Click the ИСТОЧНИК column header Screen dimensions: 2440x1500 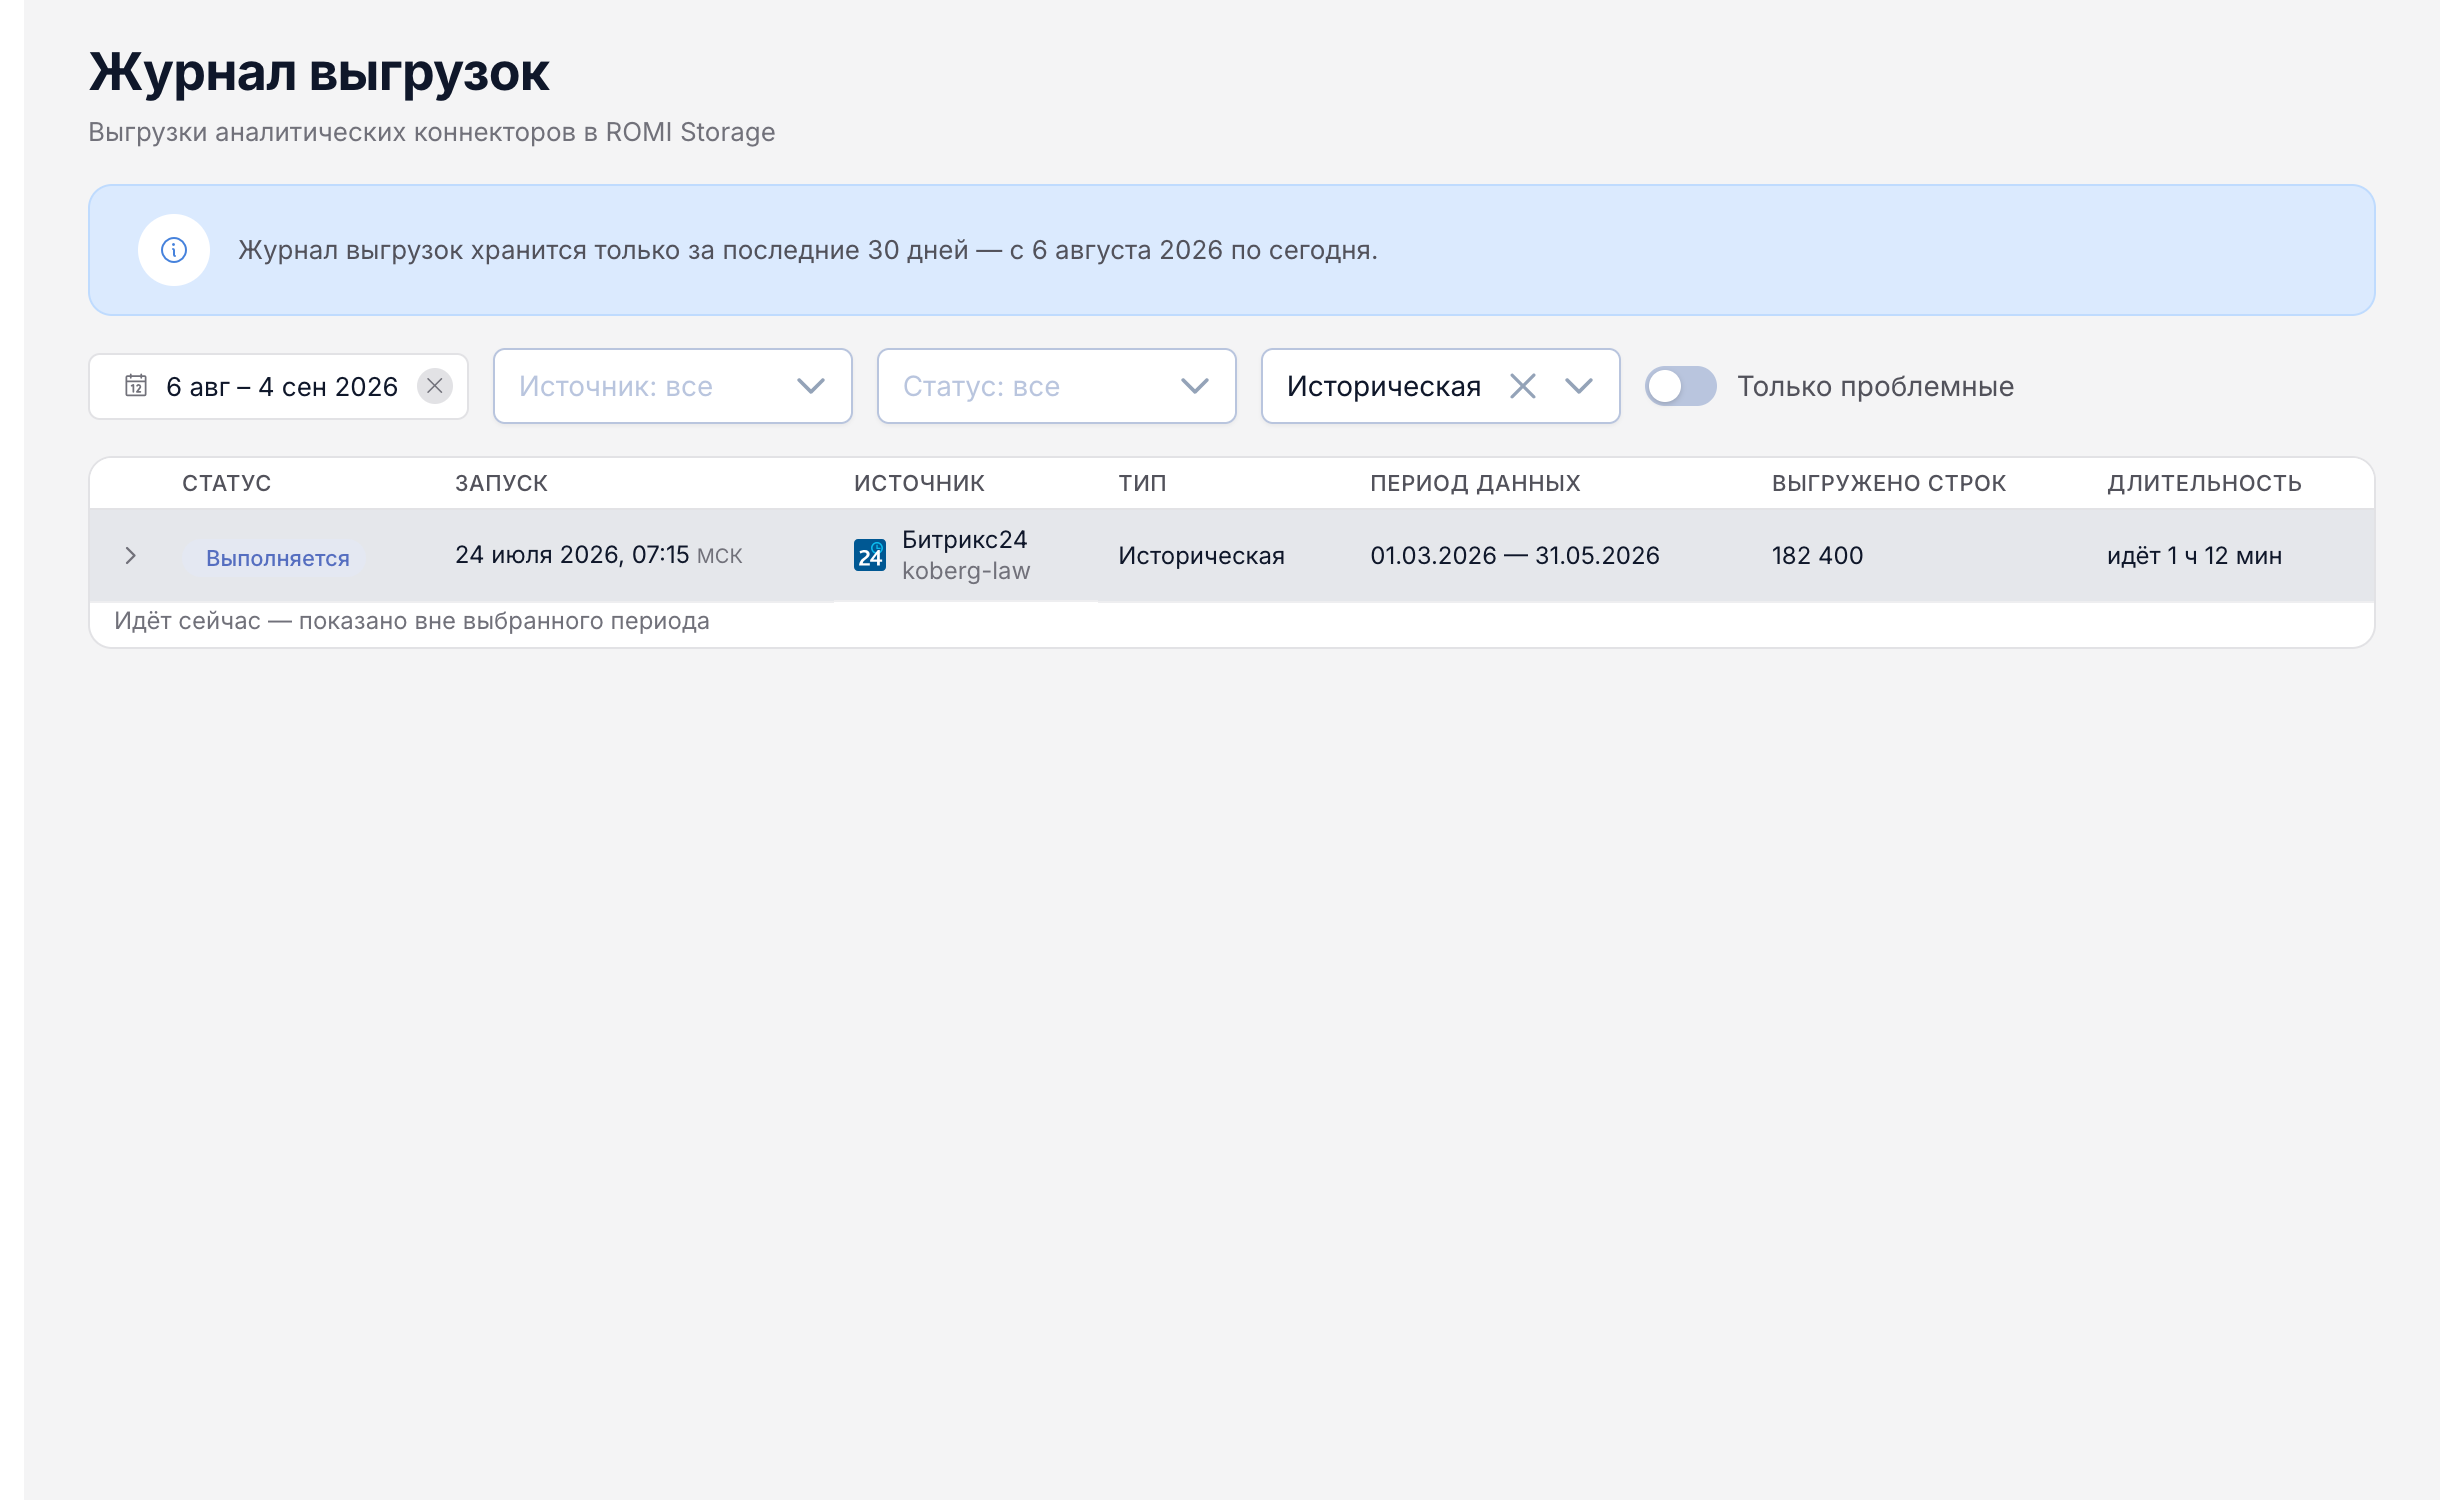pyautogui.click(x=920, y=483)
